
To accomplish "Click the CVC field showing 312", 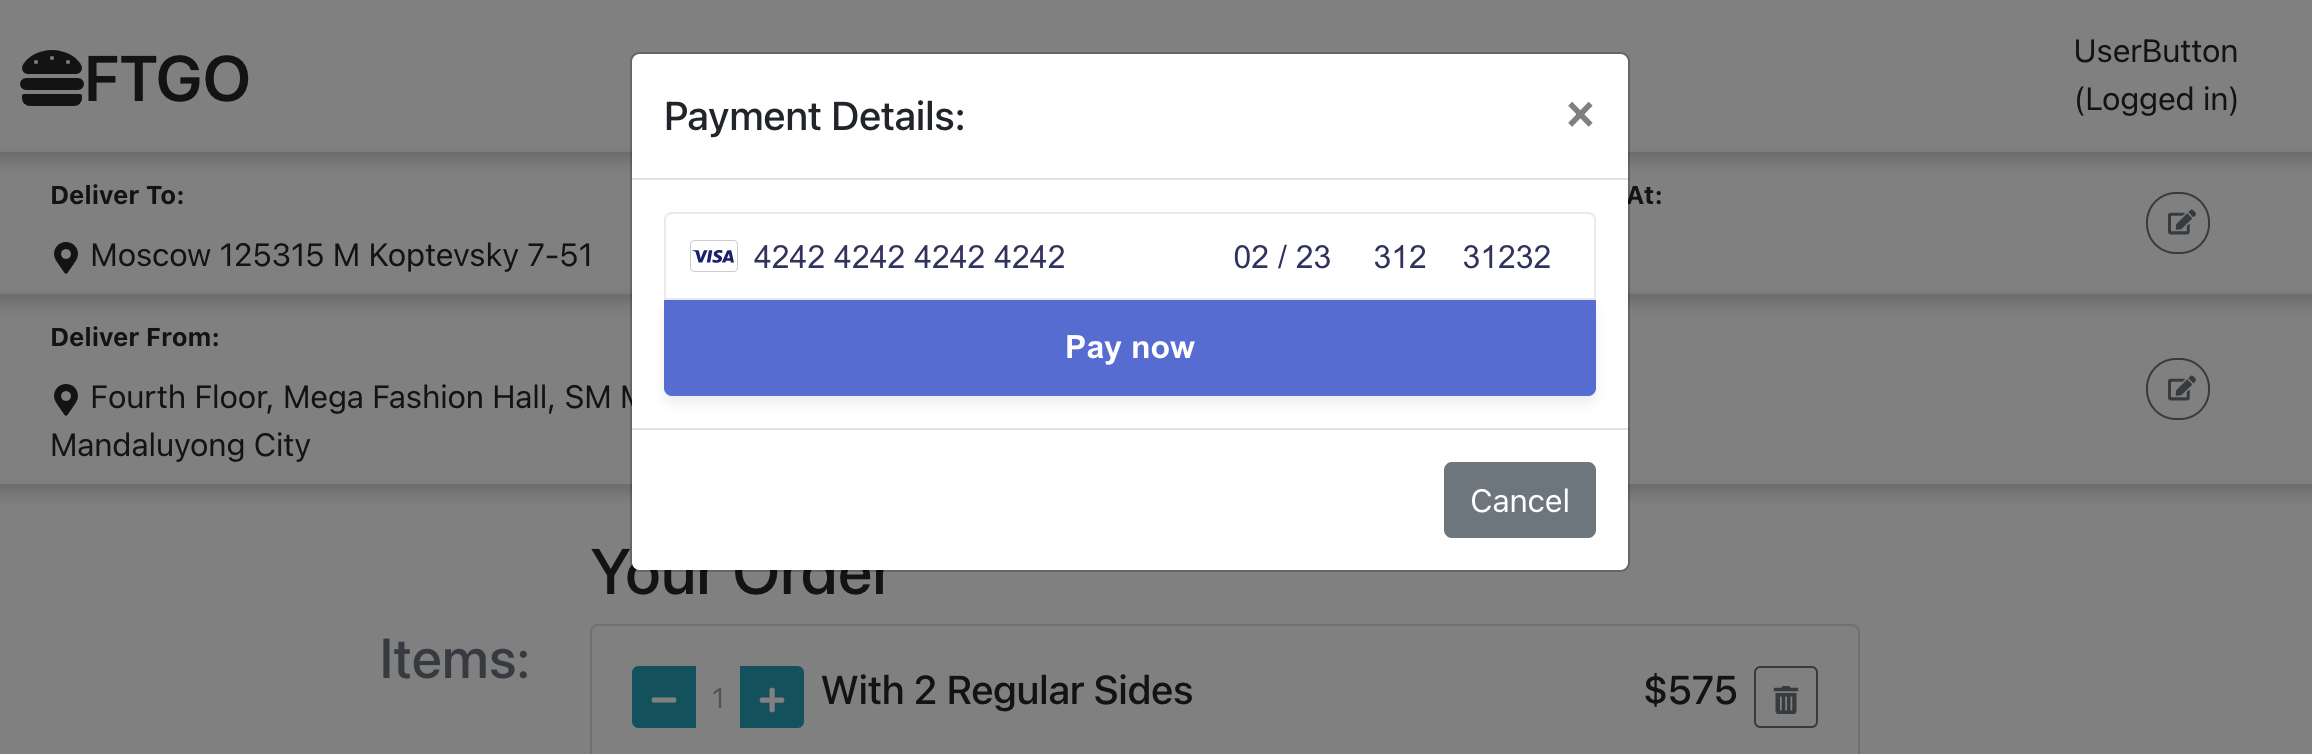I will [x=1400, y=257].
